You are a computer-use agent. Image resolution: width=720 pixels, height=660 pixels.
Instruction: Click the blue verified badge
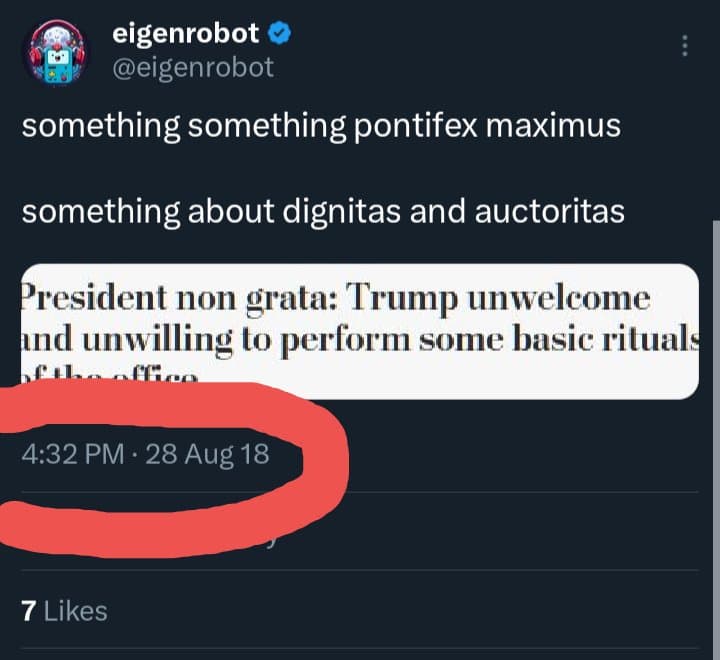click(x=280, y=33)
